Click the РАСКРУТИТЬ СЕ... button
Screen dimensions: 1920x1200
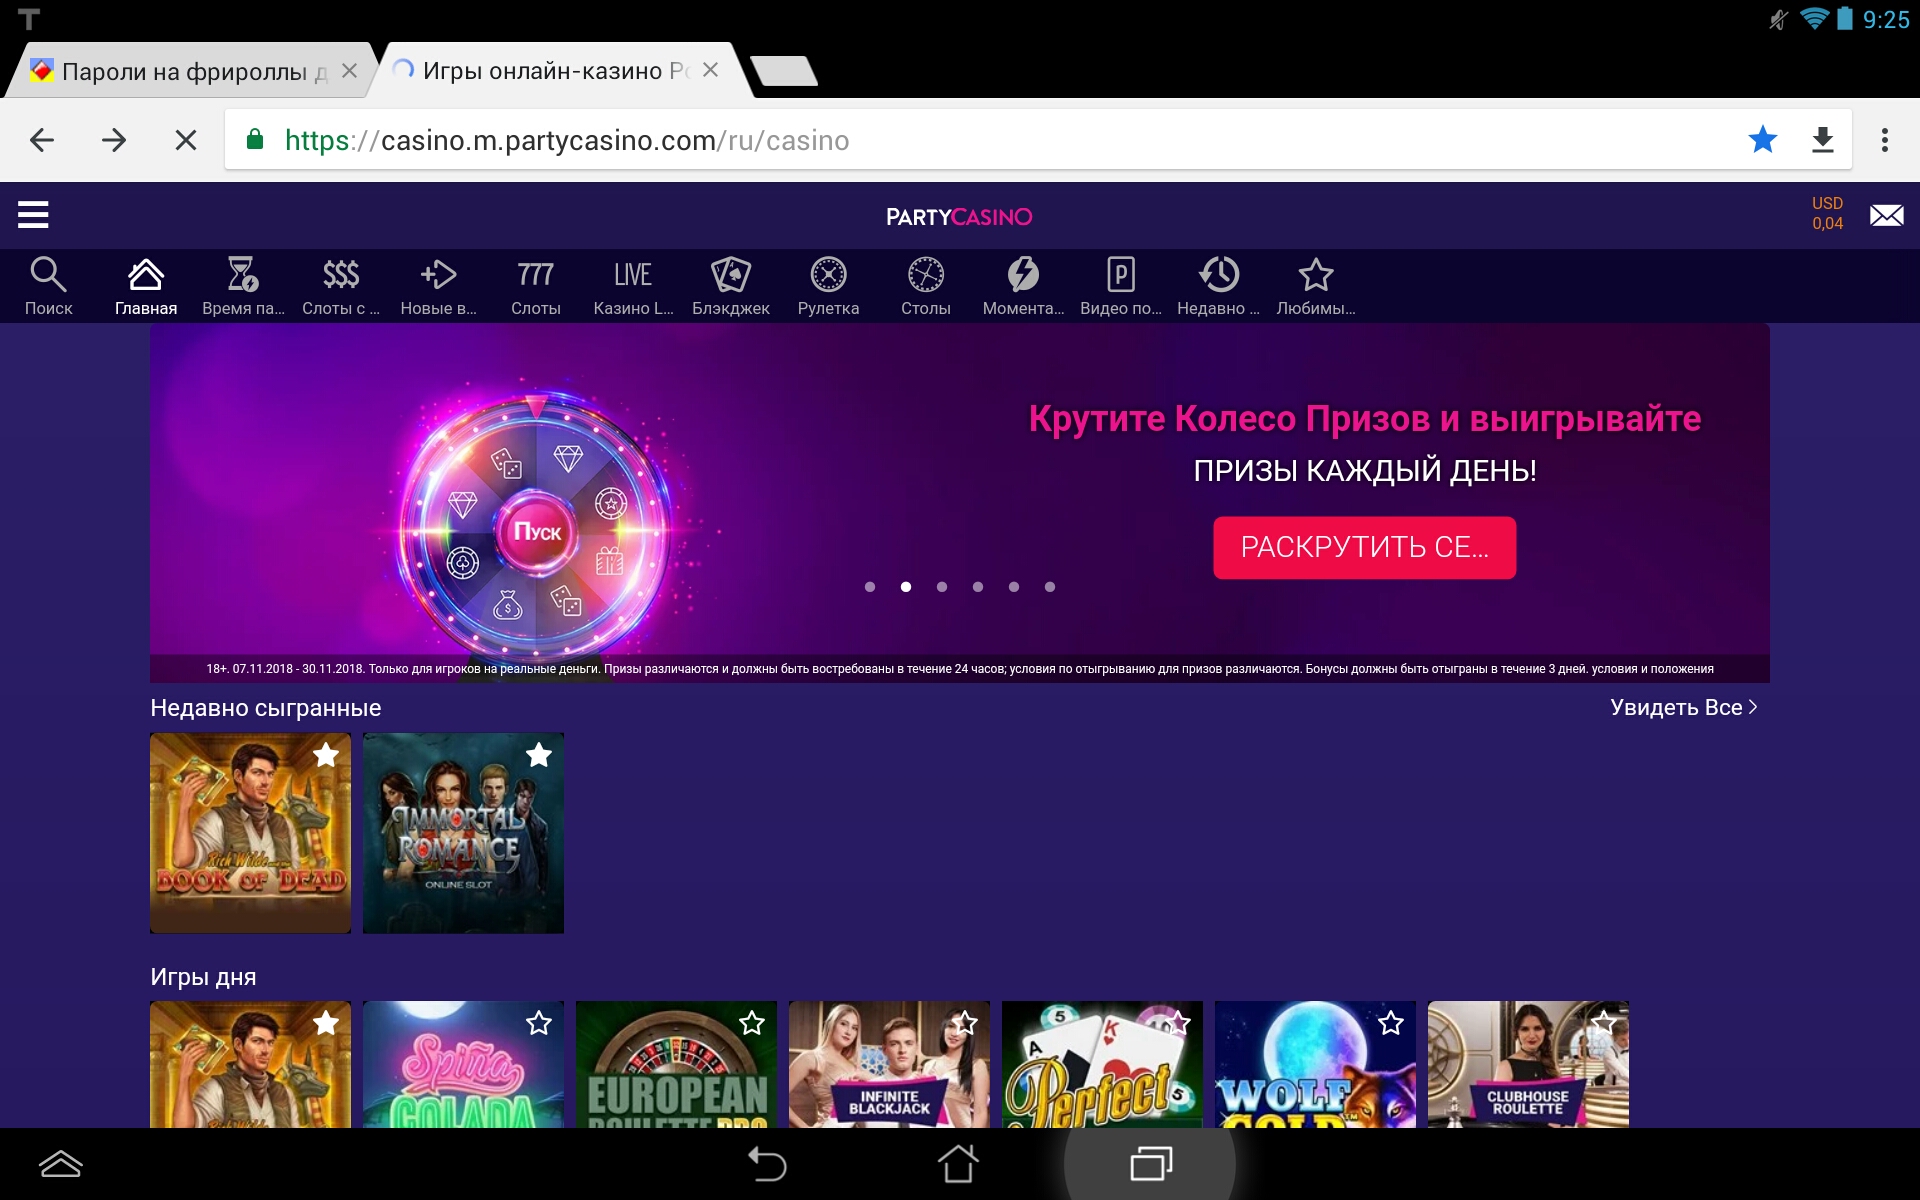pyautogui.click(x=1364, y=547)
